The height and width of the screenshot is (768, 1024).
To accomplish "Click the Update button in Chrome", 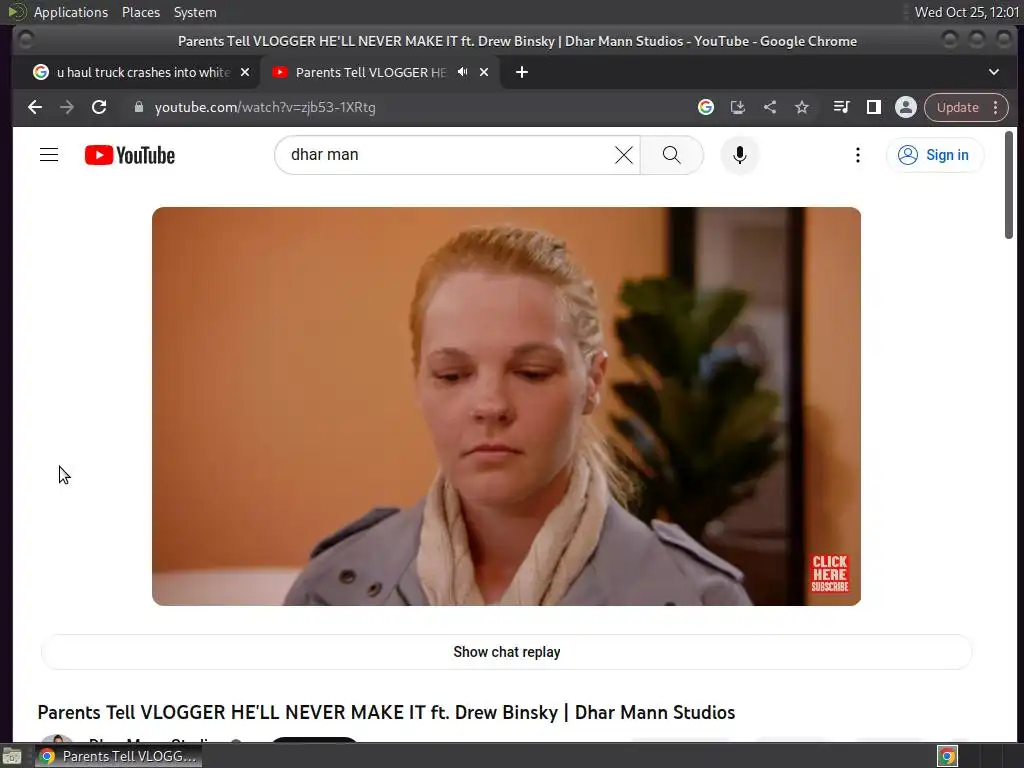I will tap(957, 108).
